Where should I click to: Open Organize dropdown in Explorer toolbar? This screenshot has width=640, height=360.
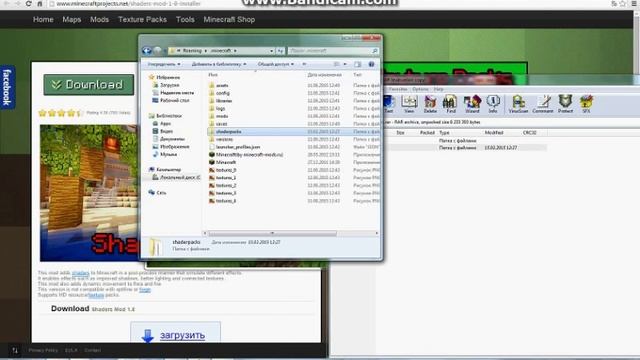164,64
